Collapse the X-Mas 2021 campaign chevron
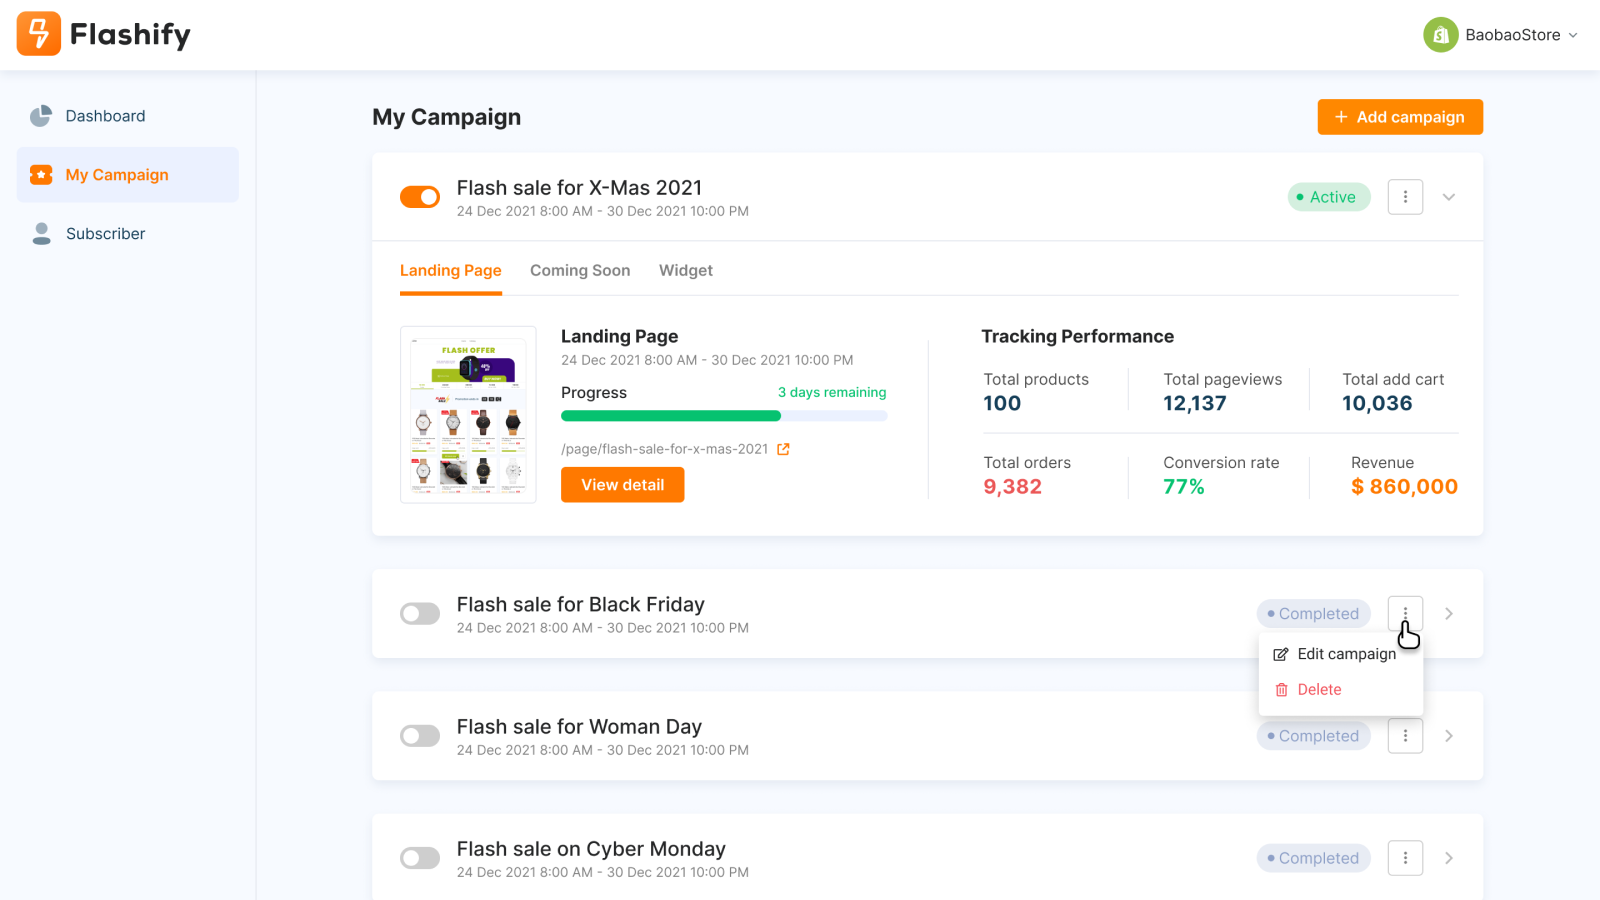Image resolution: width=1600 pixels, height=900 pixels. pos(1448,197)
